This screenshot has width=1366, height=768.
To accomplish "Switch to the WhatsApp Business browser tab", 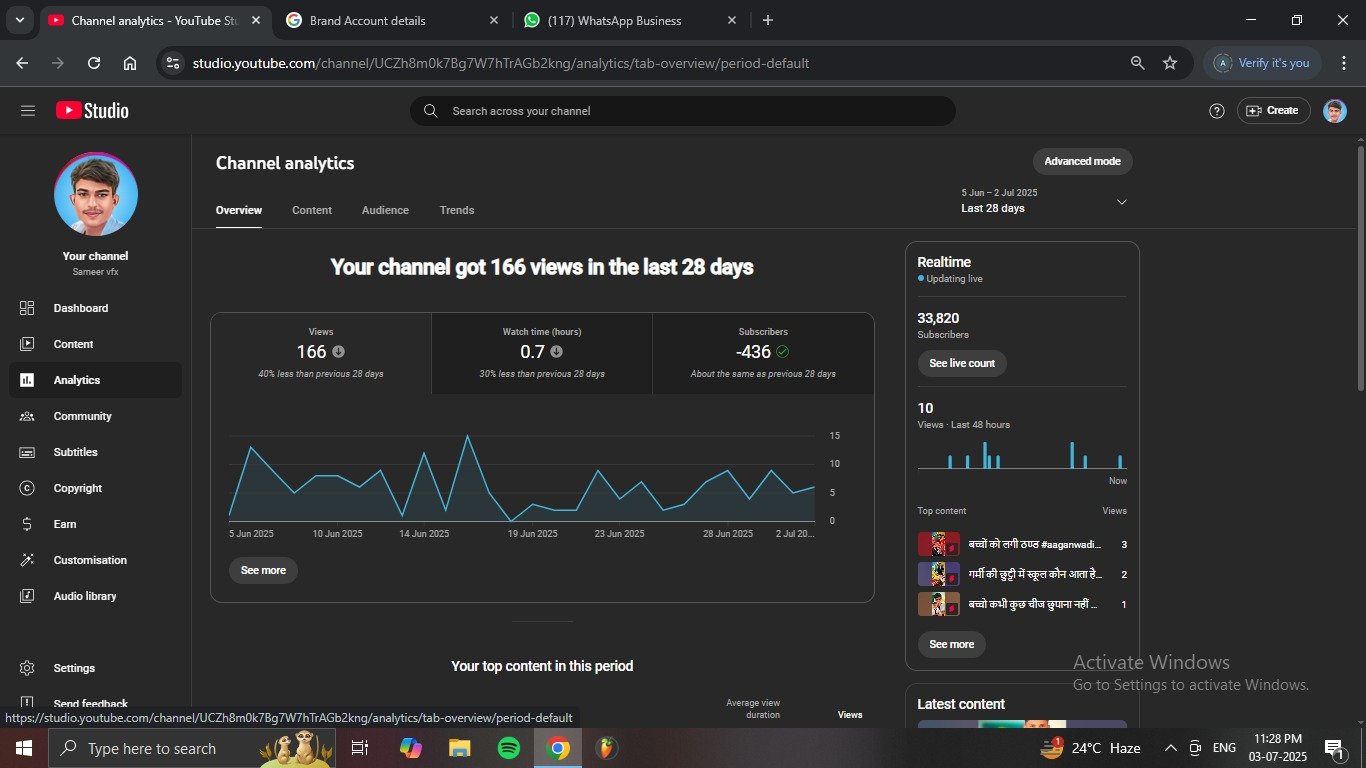I will coord(631,20).
